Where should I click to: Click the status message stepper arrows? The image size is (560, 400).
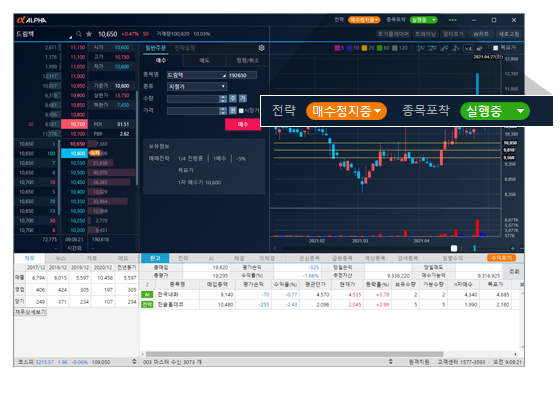(x=391, y=362)
